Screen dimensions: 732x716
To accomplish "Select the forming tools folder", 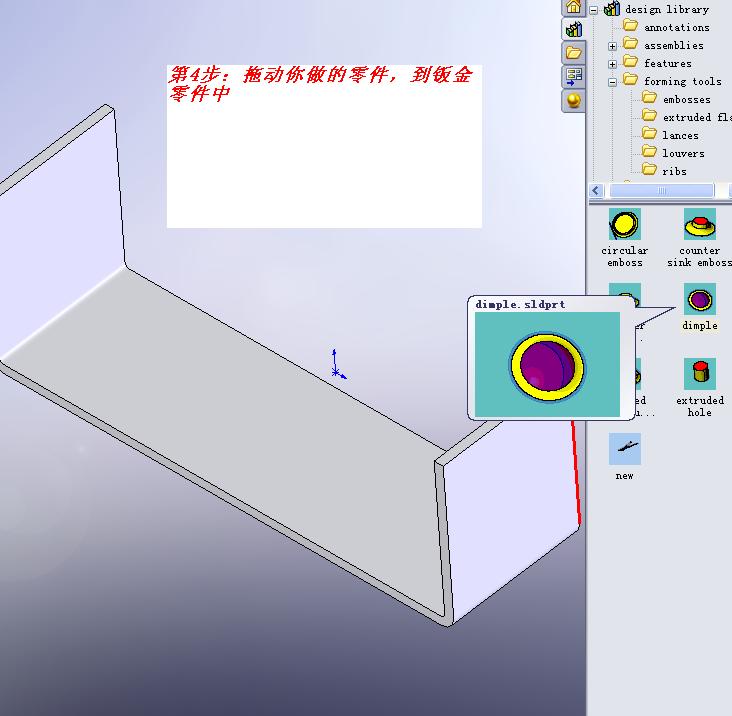I will [683, 82].
